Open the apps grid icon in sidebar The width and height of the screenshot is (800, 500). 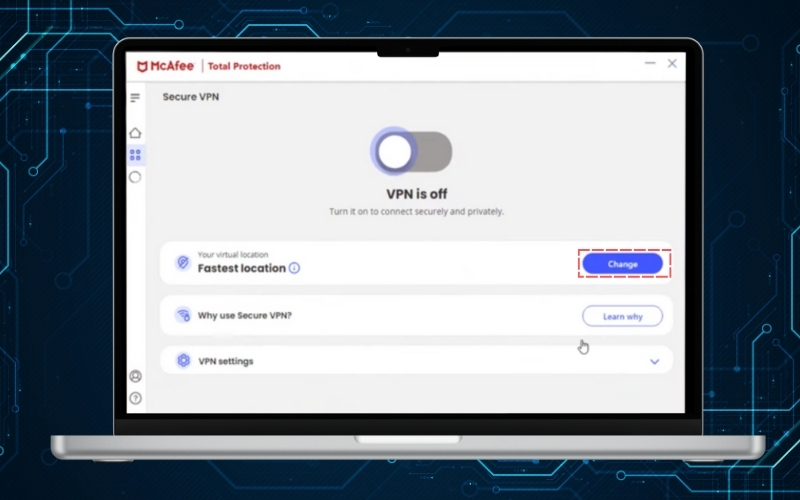click(x=135, y=155)
